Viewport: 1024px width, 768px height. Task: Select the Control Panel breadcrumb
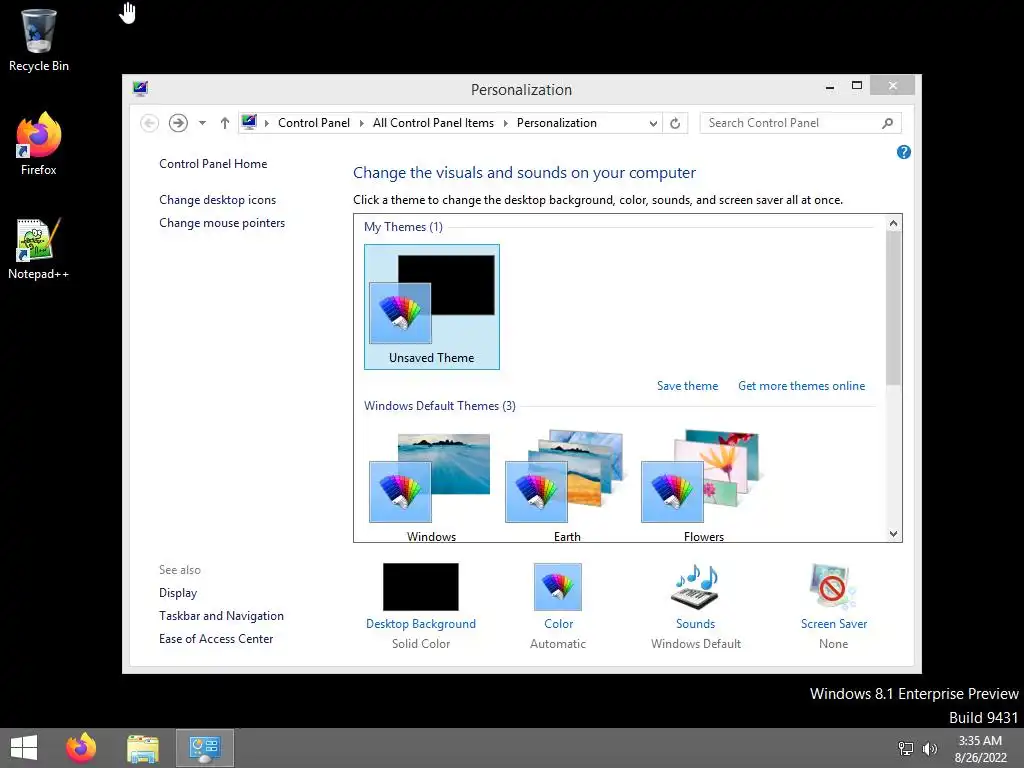tap(313, 123)
